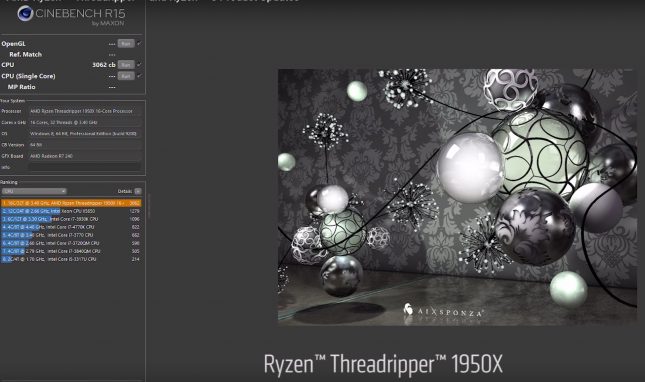Screen dimensions: 645x382
Task: Click the OpenGL label
Action: click(x=13, y=43)
